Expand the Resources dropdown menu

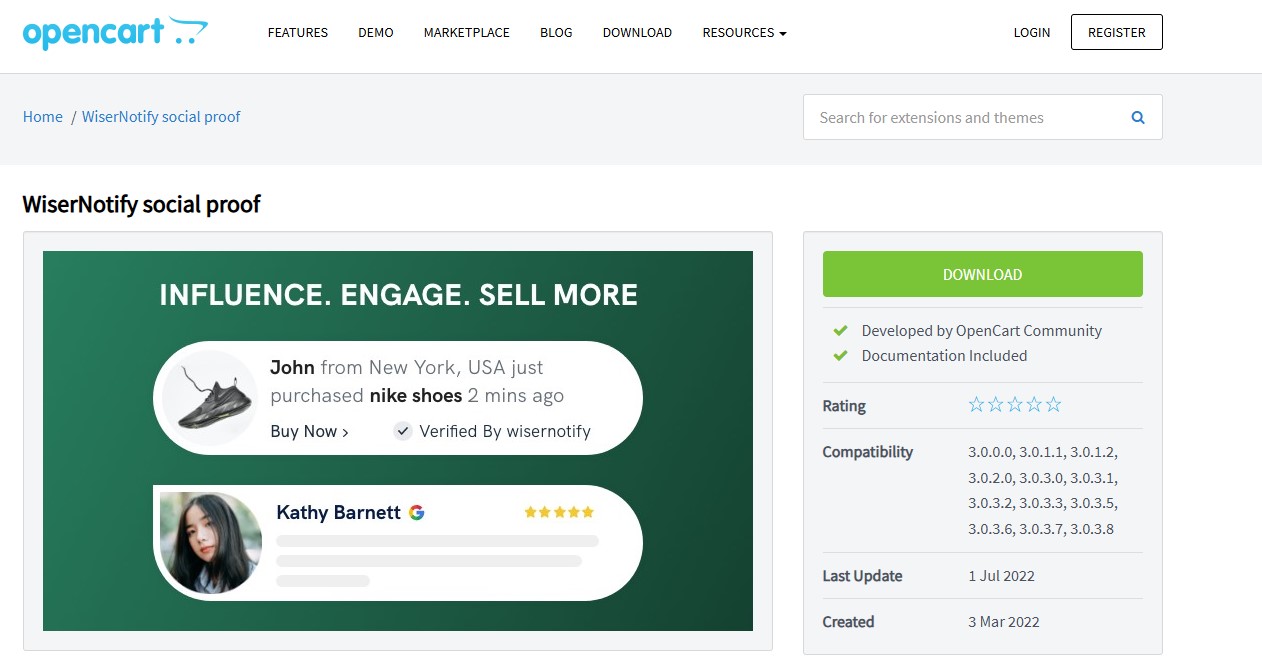(x=744, y=33)
